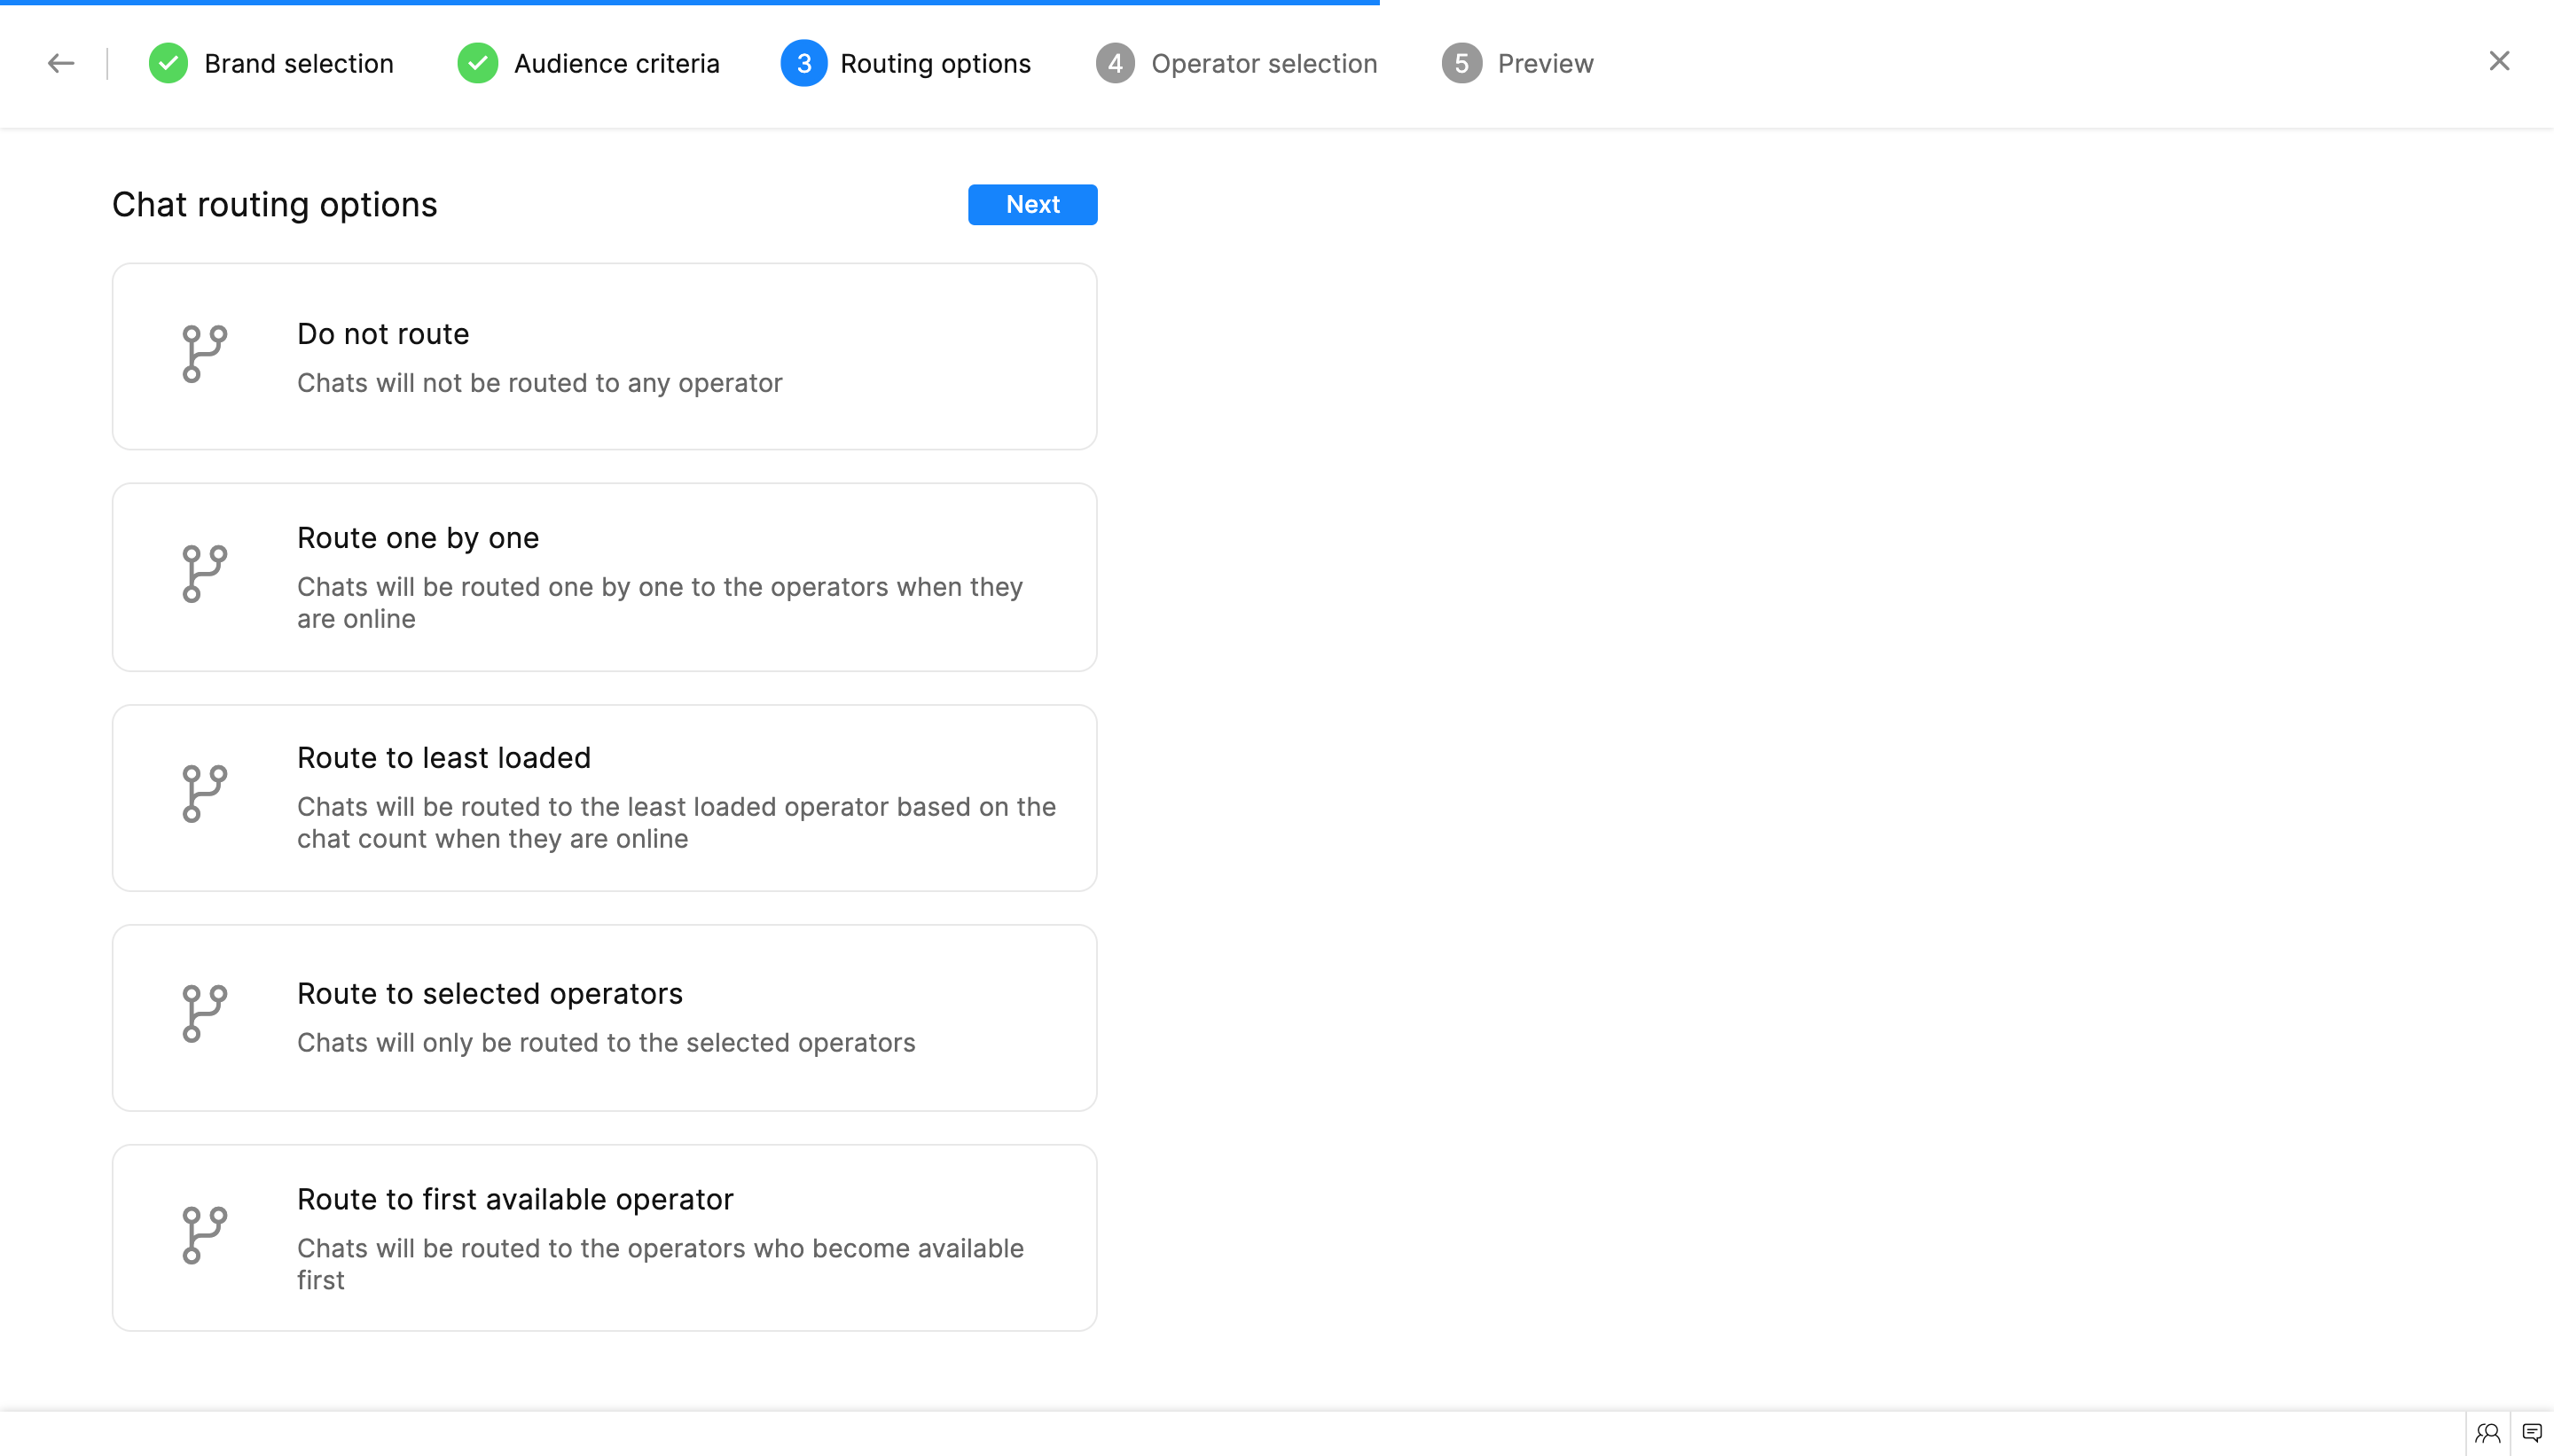Choose Route to least loaded option
The width and height of the screenshot is (2554, 1456).
pos(604,797)
